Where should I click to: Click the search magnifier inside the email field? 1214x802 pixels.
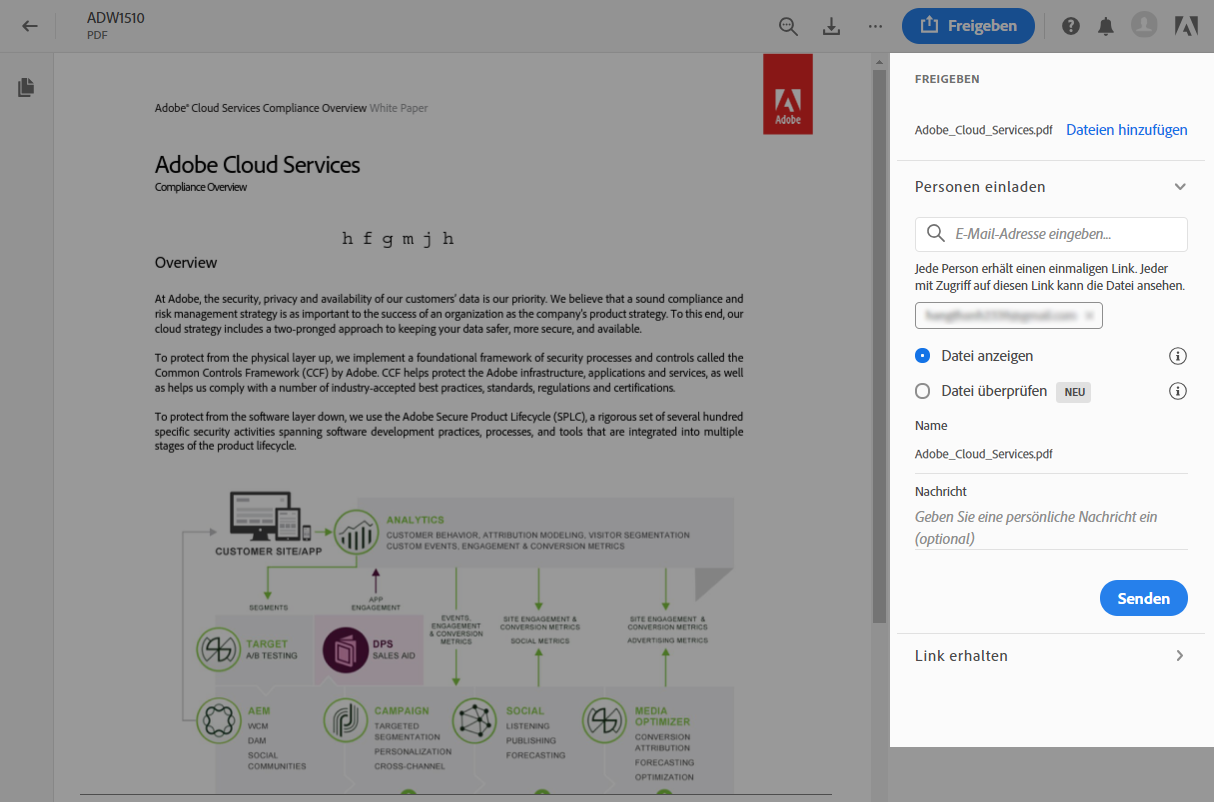pyautogui.click(x=936, y=234)
